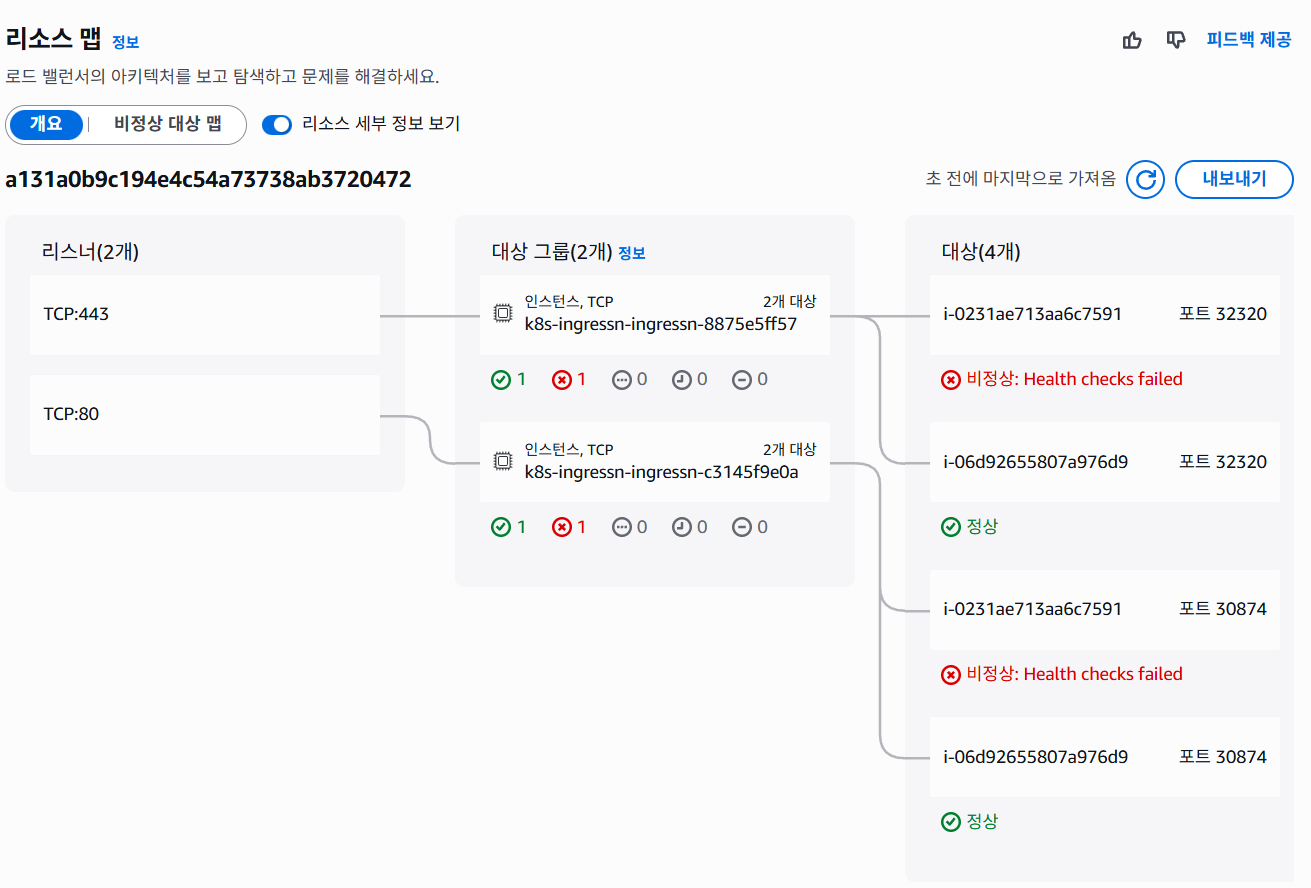Click green healthy icon under port 30874 target
The height and width of the screenshot is (888, 1311).
click(x=951, y=822)
